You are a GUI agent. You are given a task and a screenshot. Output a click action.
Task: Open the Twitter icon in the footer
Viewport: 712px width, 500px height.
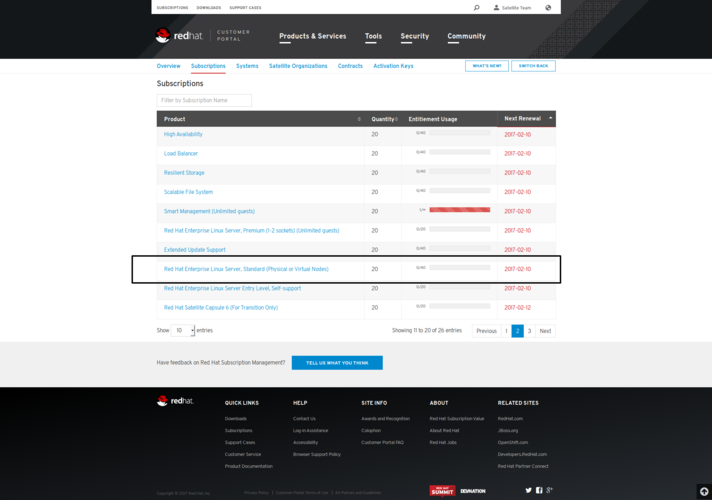click(x=529, y=490)
